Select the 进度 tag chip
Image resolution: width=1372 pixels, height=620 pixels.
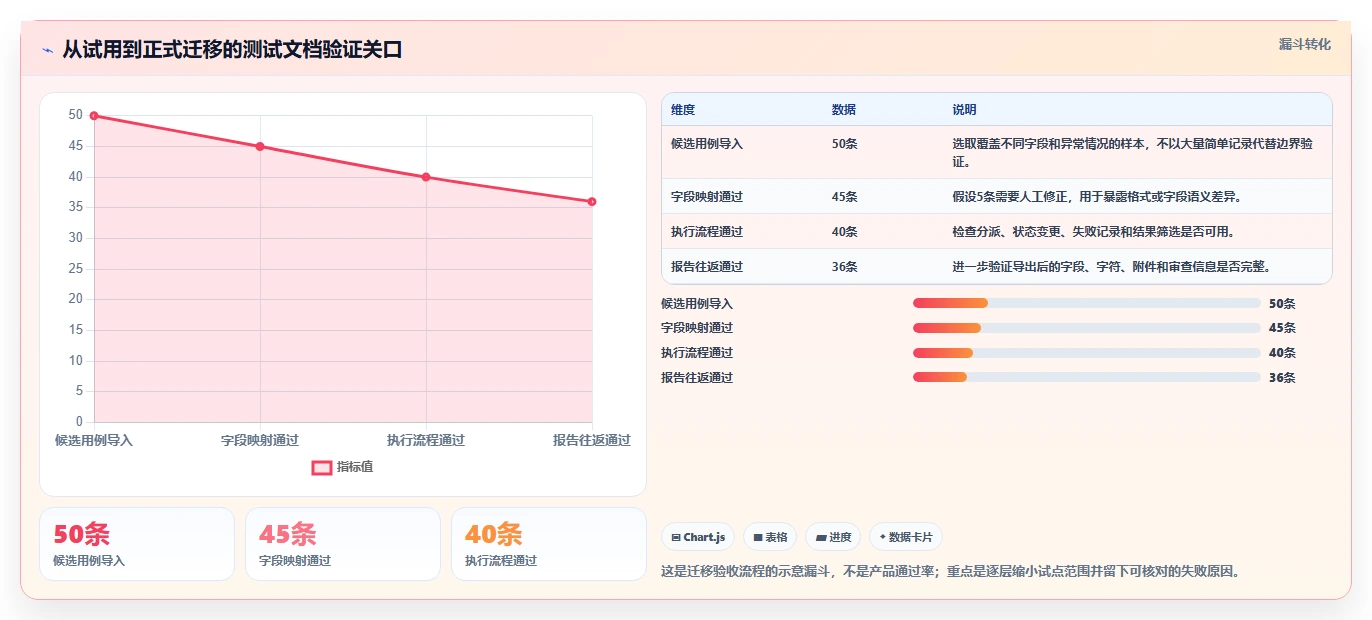[832, 537]
